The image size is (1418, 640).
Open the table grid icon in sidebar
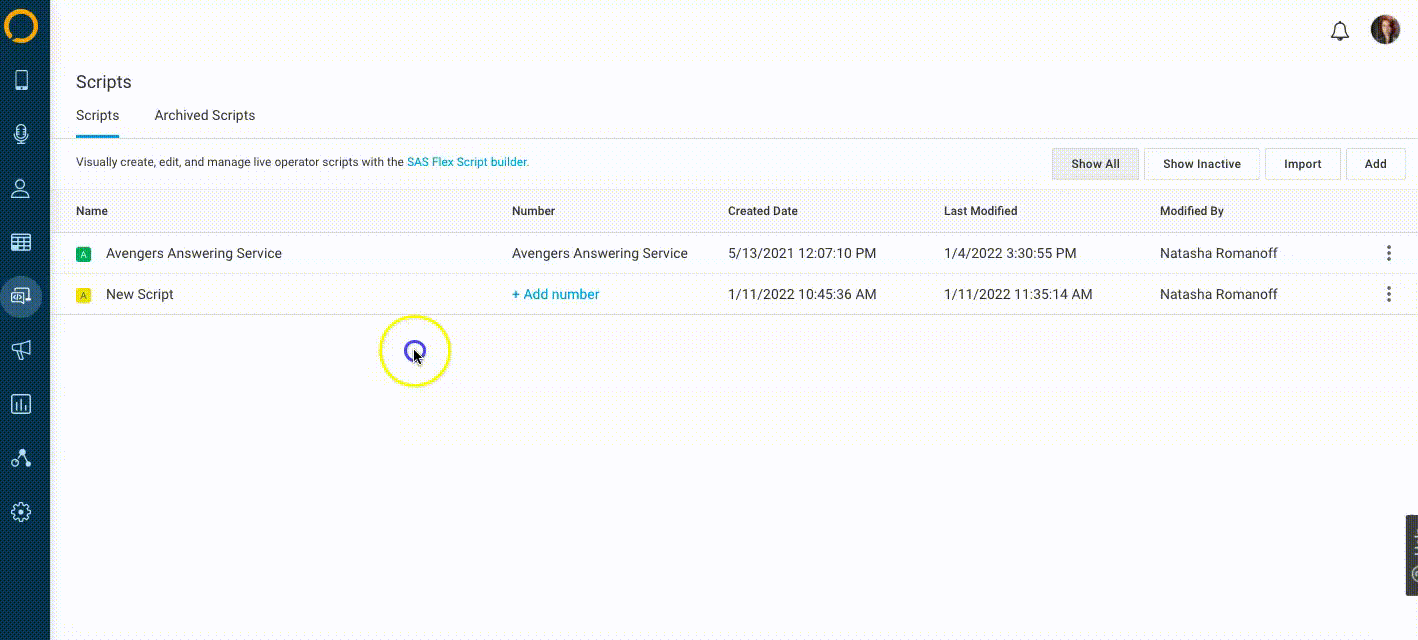(21, 242)
